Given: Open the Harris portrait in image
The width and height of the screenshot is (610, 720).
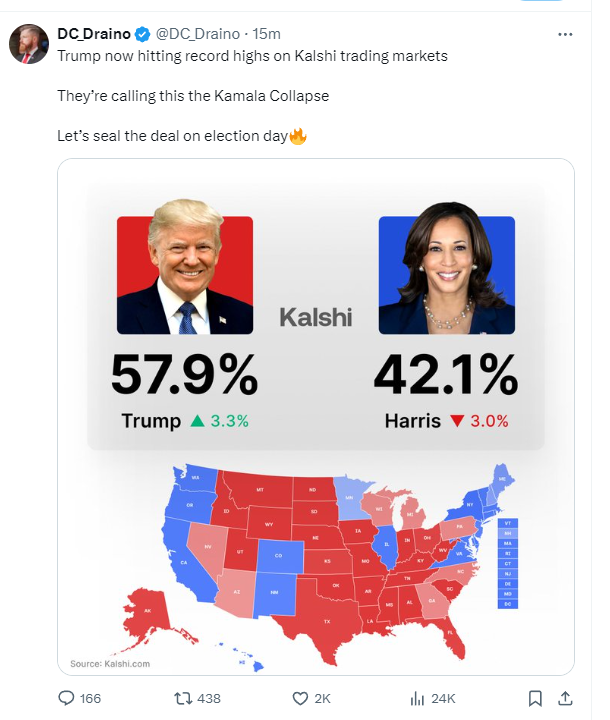Looking at the screenshot, I should 447,268.
